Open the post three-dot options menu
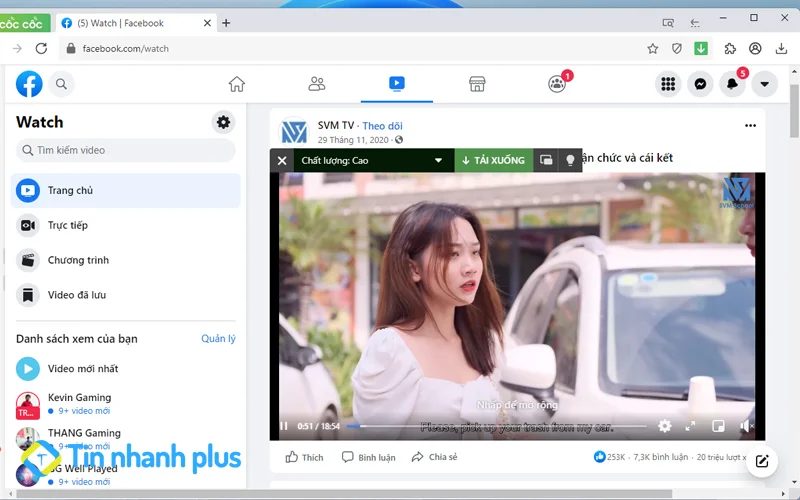The height and width of the screenshot is (500, 800). 750,126
